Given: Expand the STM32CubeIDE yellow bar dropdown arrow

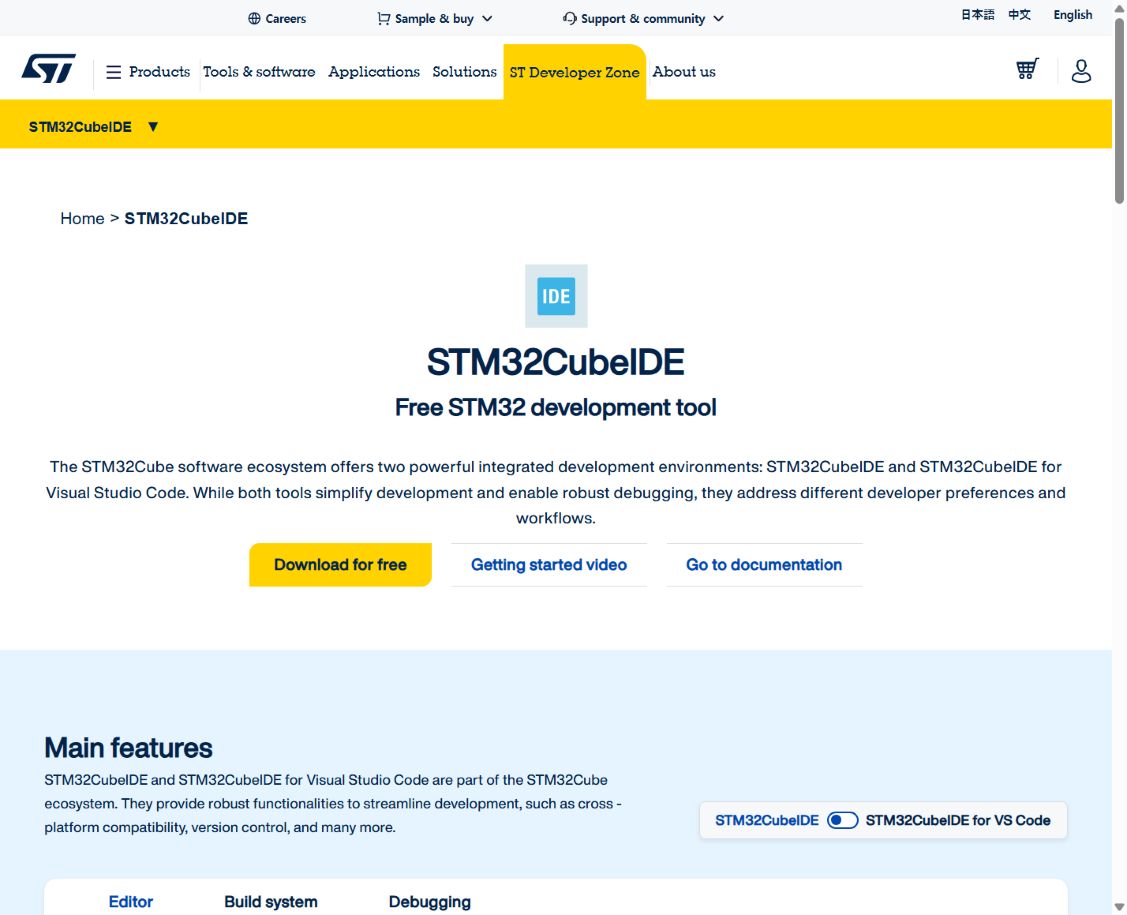Looking at the screenshot, I should [152, 127].
